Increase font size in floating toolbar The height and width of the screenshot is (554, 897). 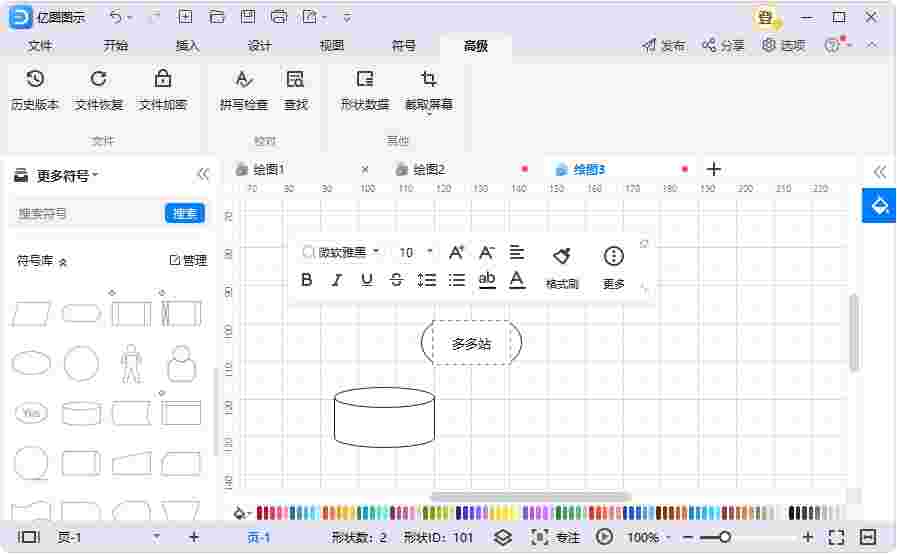click(456, 252)
